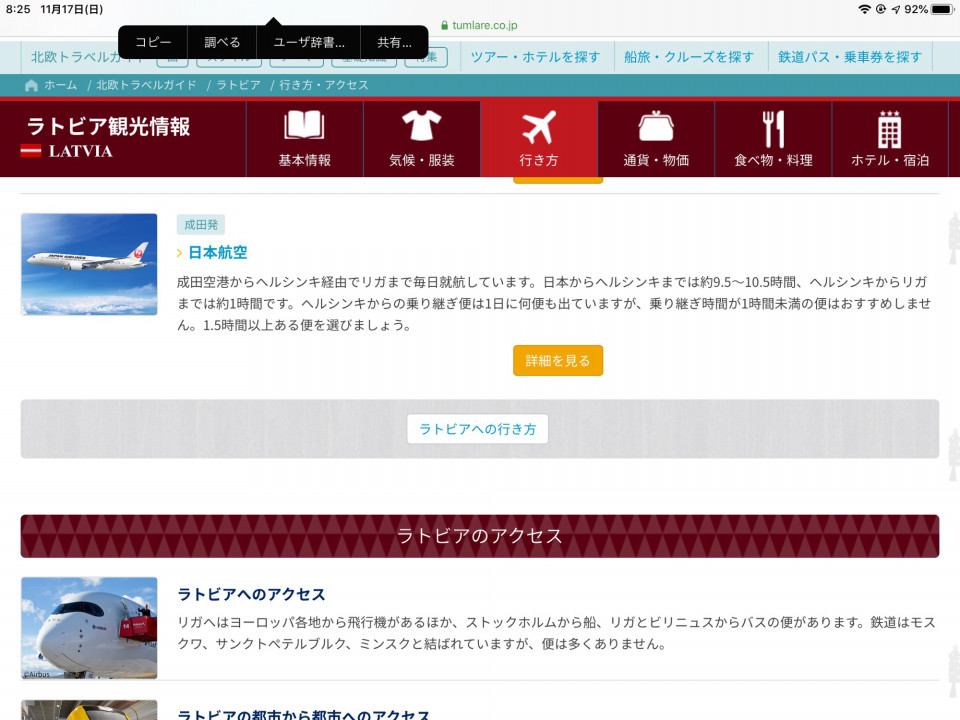This screenshot has height=720, width=960.
Task: Open the ラトビアへのアクセス heading link
Action: [251, 594]
